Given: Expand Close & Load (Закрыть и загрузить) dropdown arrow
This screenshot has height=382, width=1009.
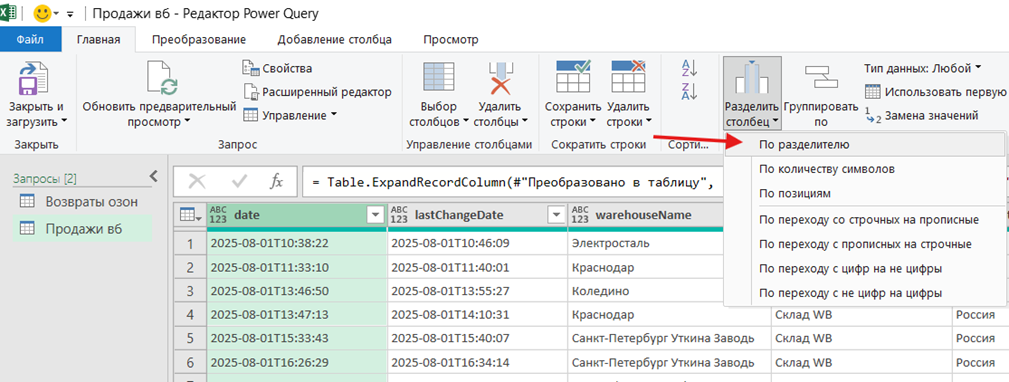Looking at the screenshot, I should click(x=65, y=122).
